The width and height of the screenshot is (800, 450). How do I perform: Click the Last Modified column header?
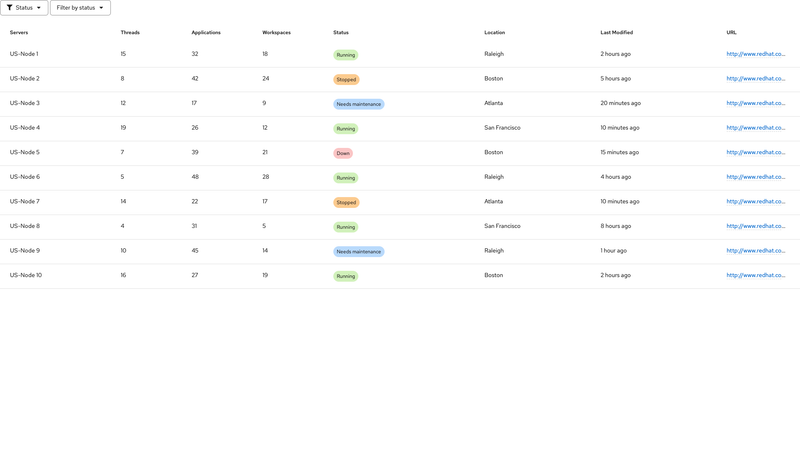click(x=616, y=32)
